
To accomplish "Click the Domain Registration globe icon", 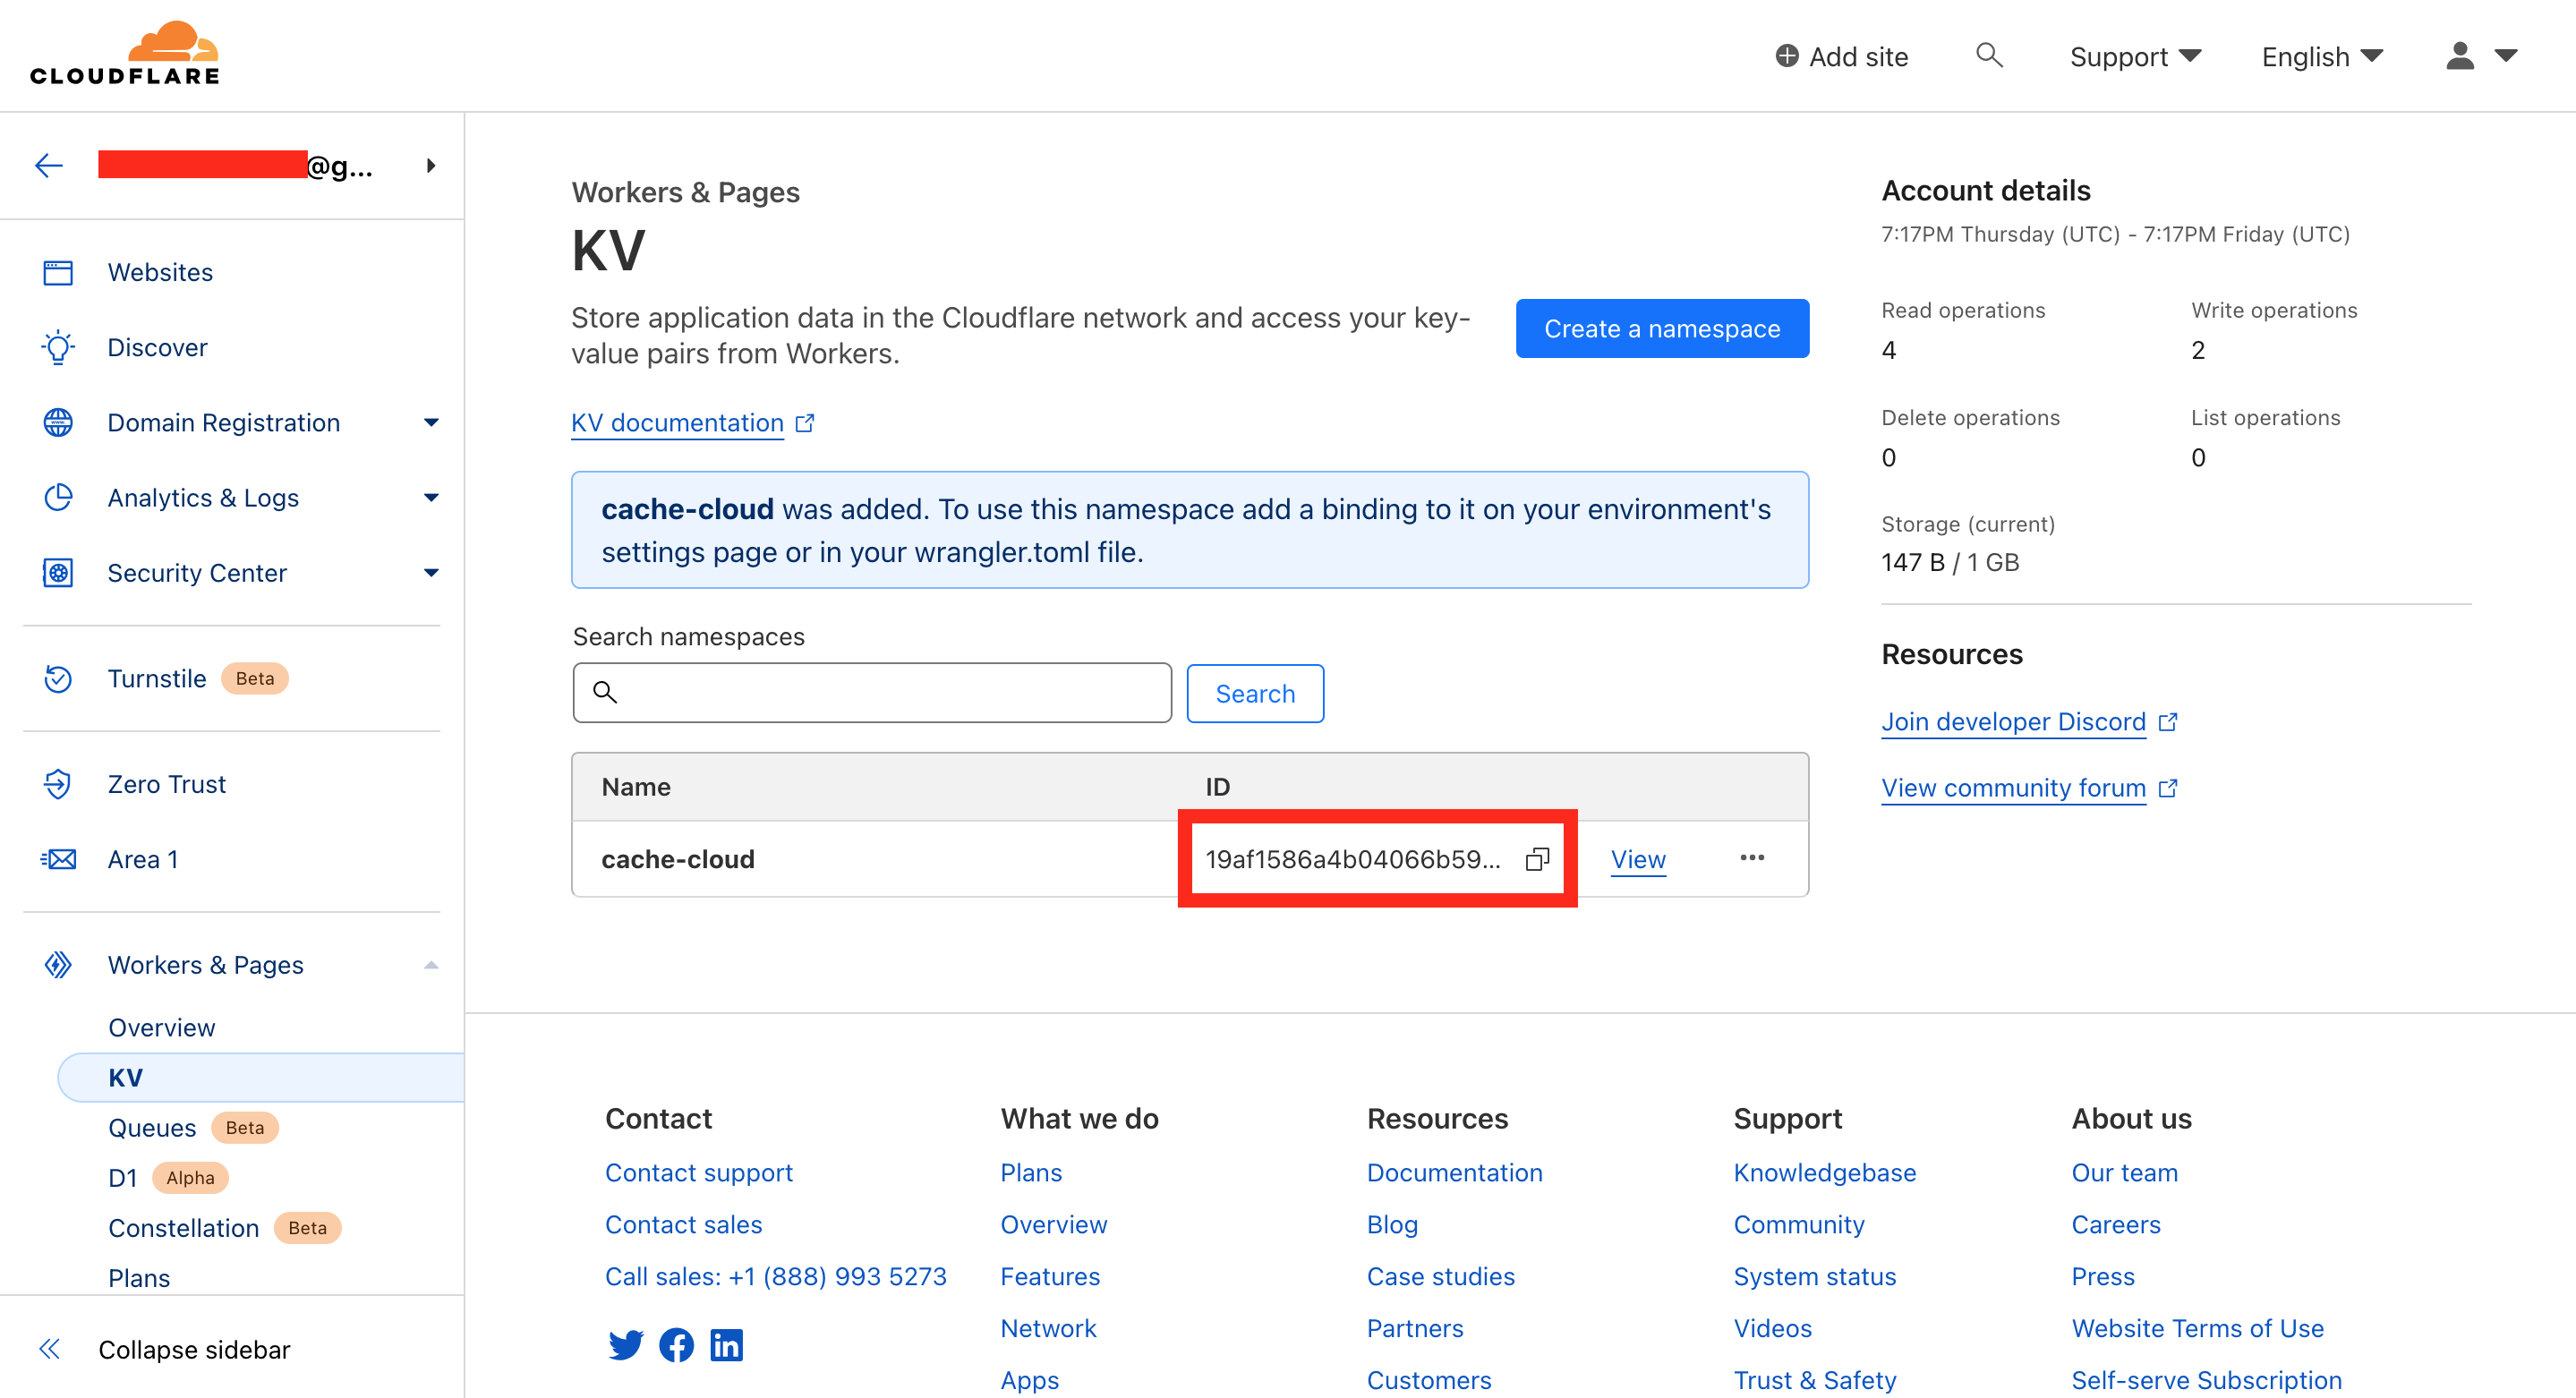I will click(x=58, y=422).
